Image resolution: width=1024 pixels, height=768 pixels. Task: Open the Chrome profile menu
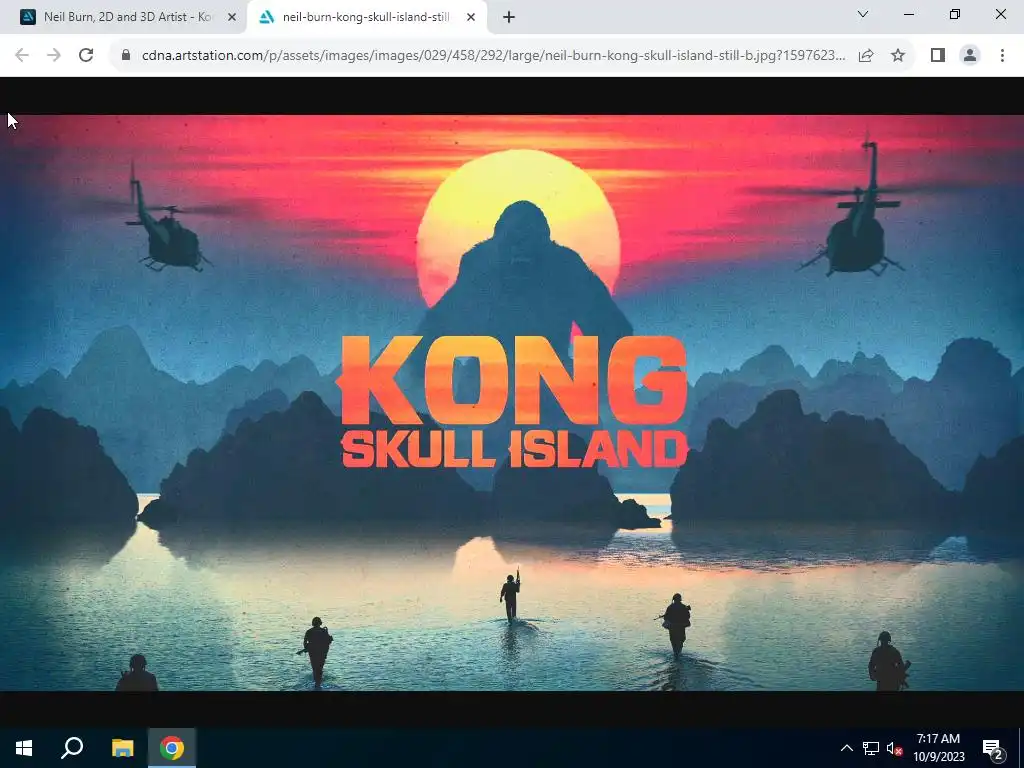click(x=970, y=56)
